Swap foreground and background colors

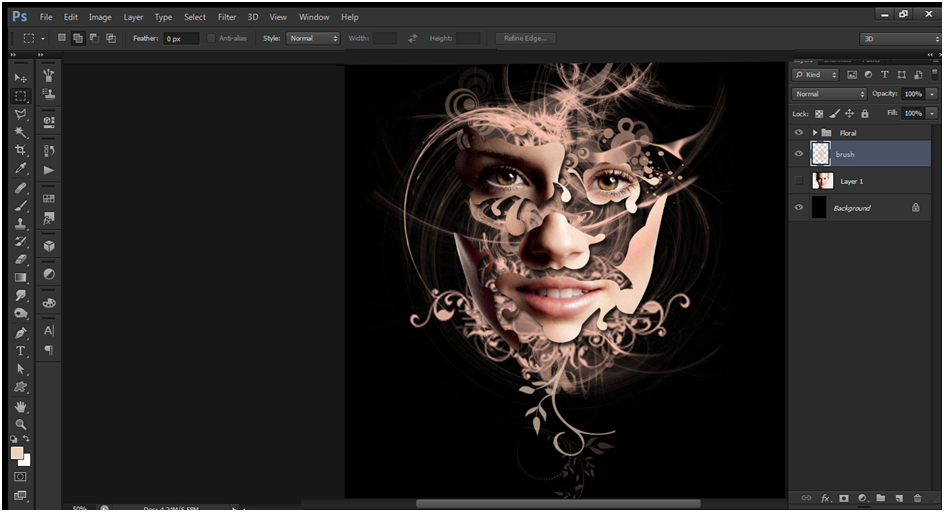coord(26,439)
